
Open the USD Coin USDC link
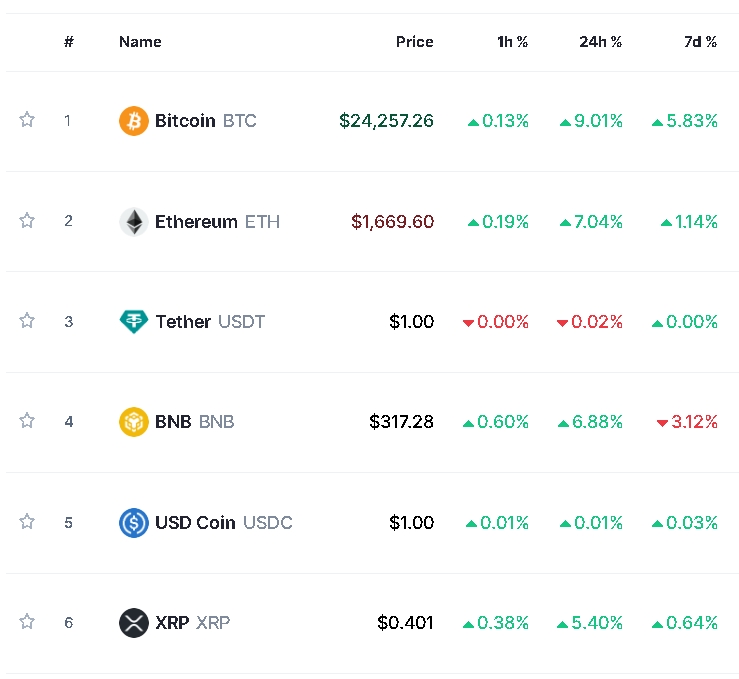tap(223, 522)
